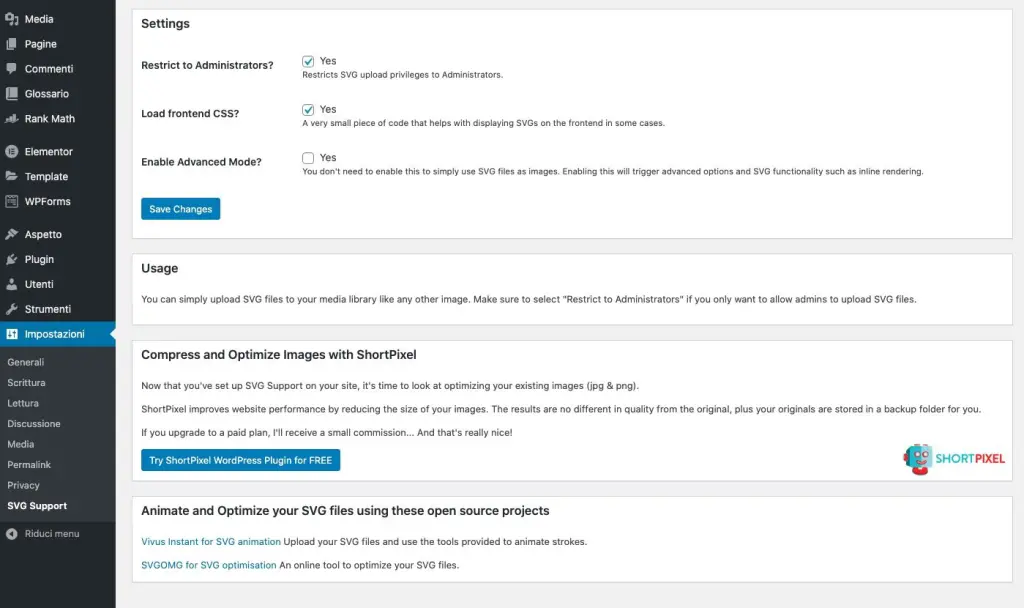The height and width of the screenshot is (608, 1024).
Task: Click Try ShortPixel WordPress Plugin for FREE
Action: click(x=240, y=460)
